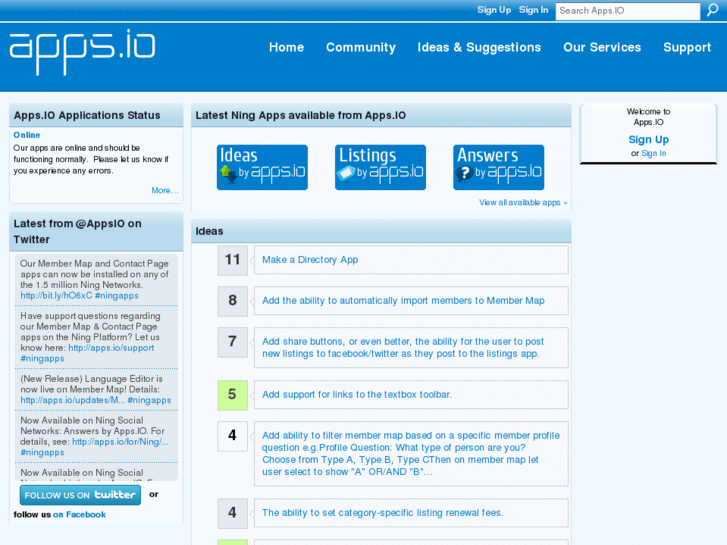Click the 4 vote box for listing renewal fees
Screen dimensions: 727x545
pyautogui.click(x=232, y=513)
